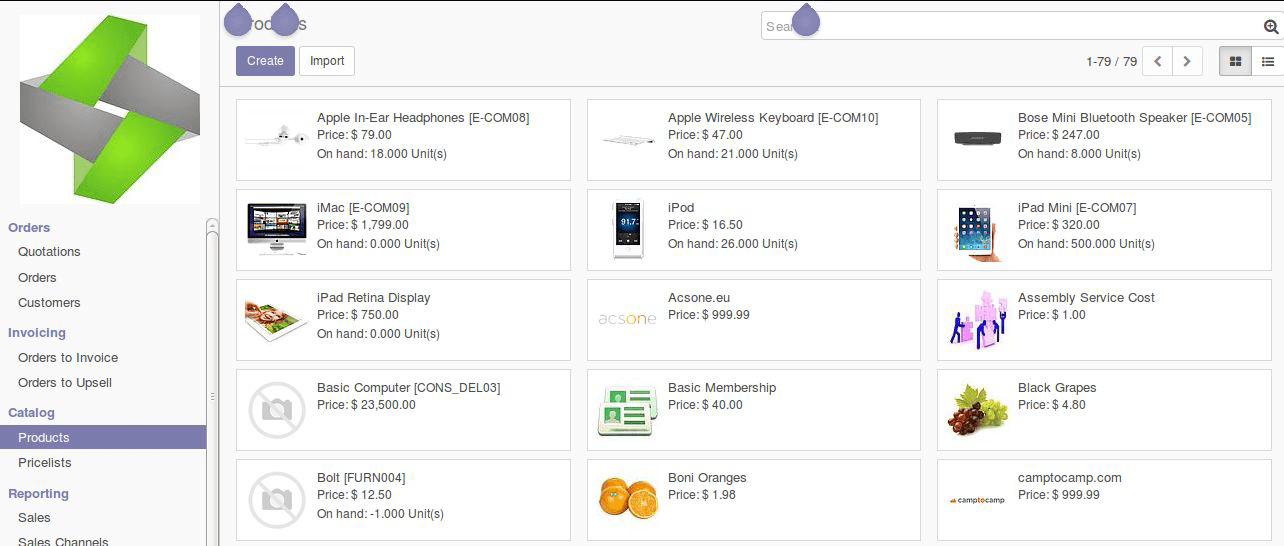This screenshot has width=1284, height=546.
Task: Open Boni Oranges product title
Action: pos(707,478)
